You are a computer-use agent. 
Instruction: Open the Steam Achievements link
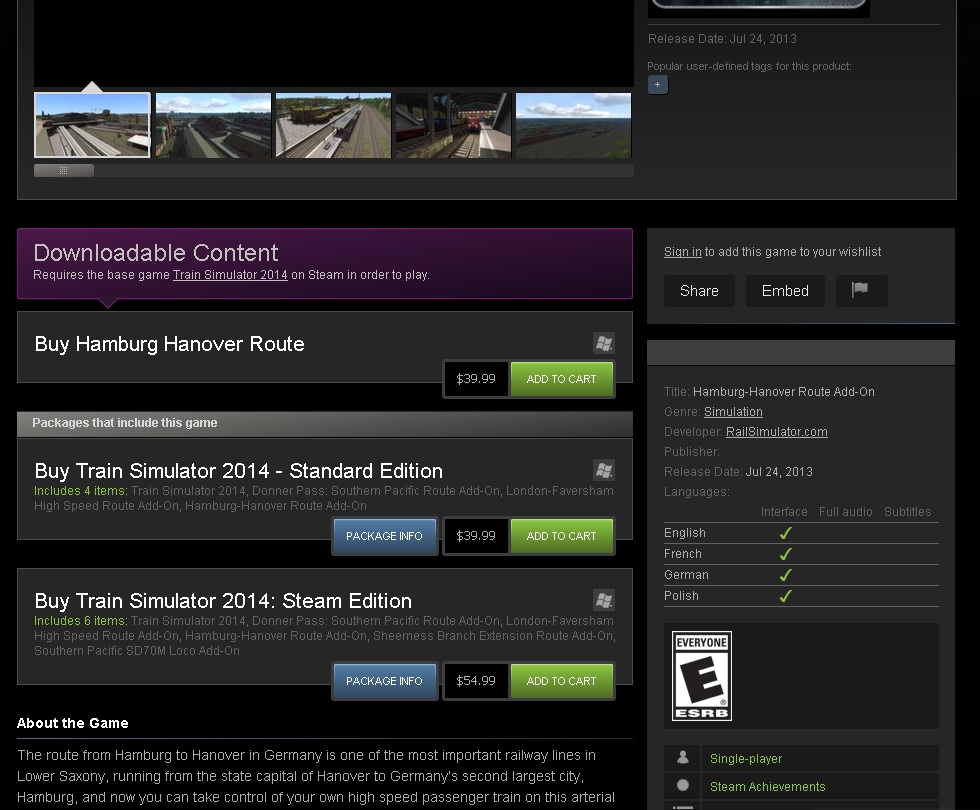click(768, 786)
